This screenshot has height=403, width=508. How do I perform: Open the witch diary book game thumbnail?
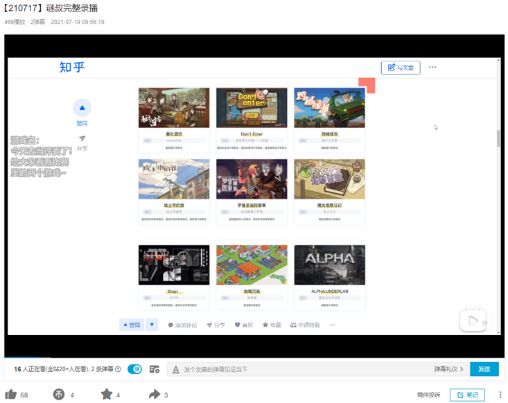click(329, 179)
